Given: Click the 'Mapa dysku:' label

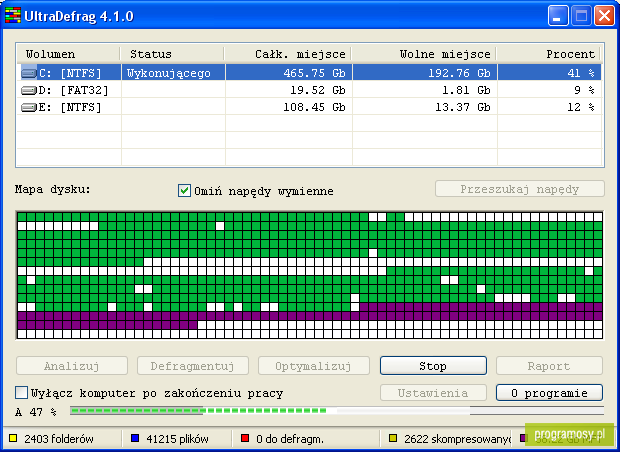Looking at the screenshot, I should [53, 189].
